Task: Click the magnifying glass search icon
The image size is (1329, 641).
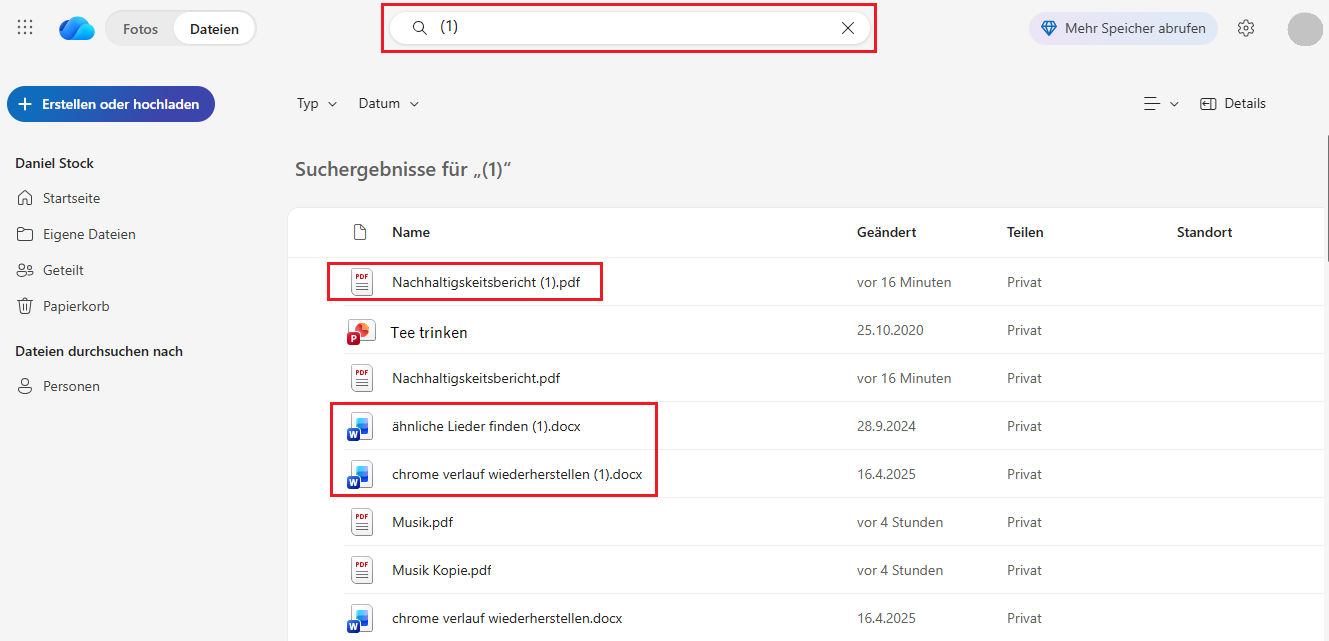Action: tap(420, 28)
